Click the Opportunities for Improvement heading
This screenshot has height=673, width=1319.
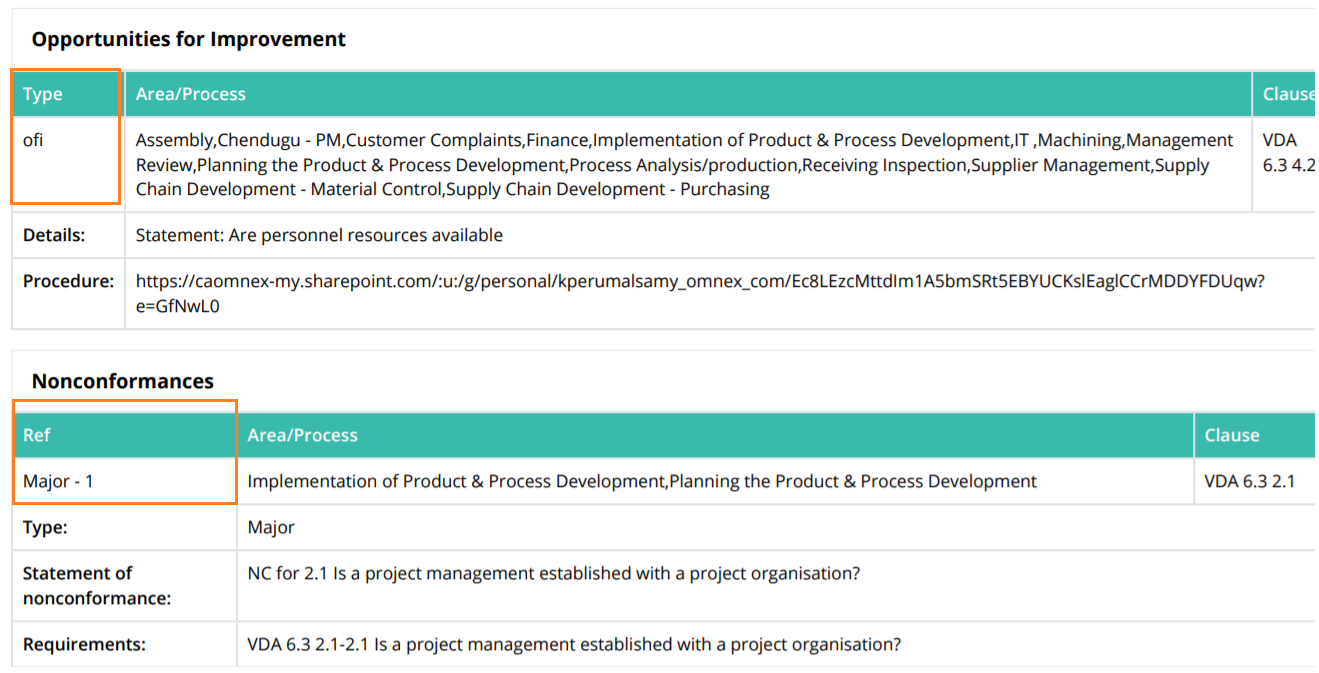188,39
